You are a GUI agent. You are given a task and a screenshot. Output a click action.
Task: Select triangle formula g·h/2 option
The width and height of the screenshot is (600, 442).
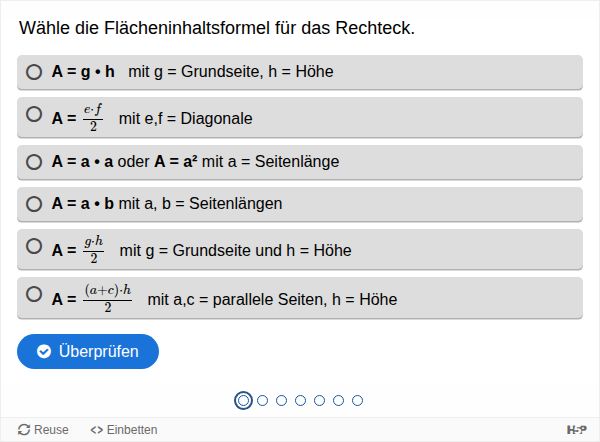tap(34, 247)
